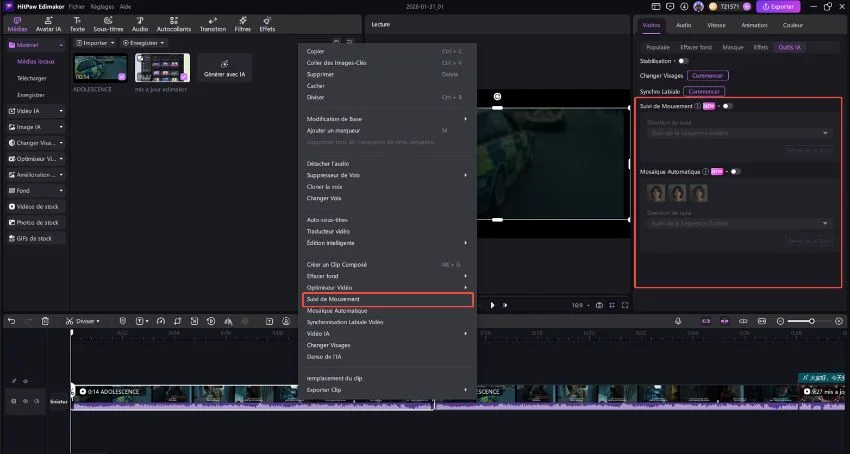Click the trash delete icon in timeline toolbar
The image size is (850, 454).
click(45, 321)
